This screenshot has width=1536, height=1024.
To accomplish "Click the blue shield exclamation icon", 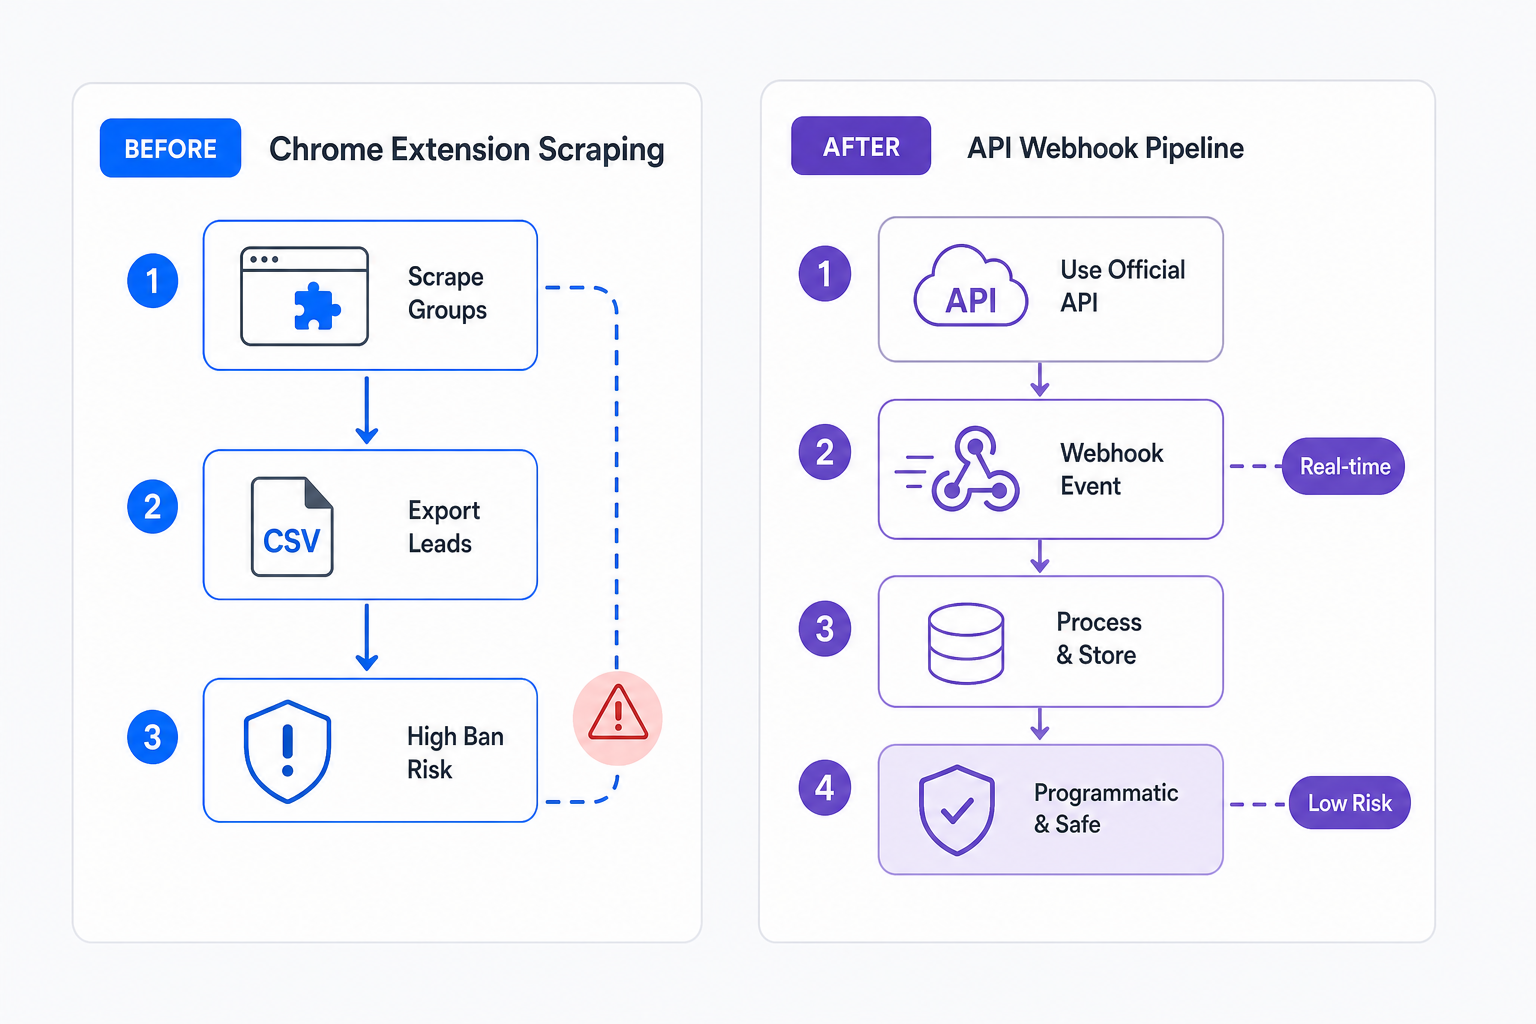I will (288, 751).
